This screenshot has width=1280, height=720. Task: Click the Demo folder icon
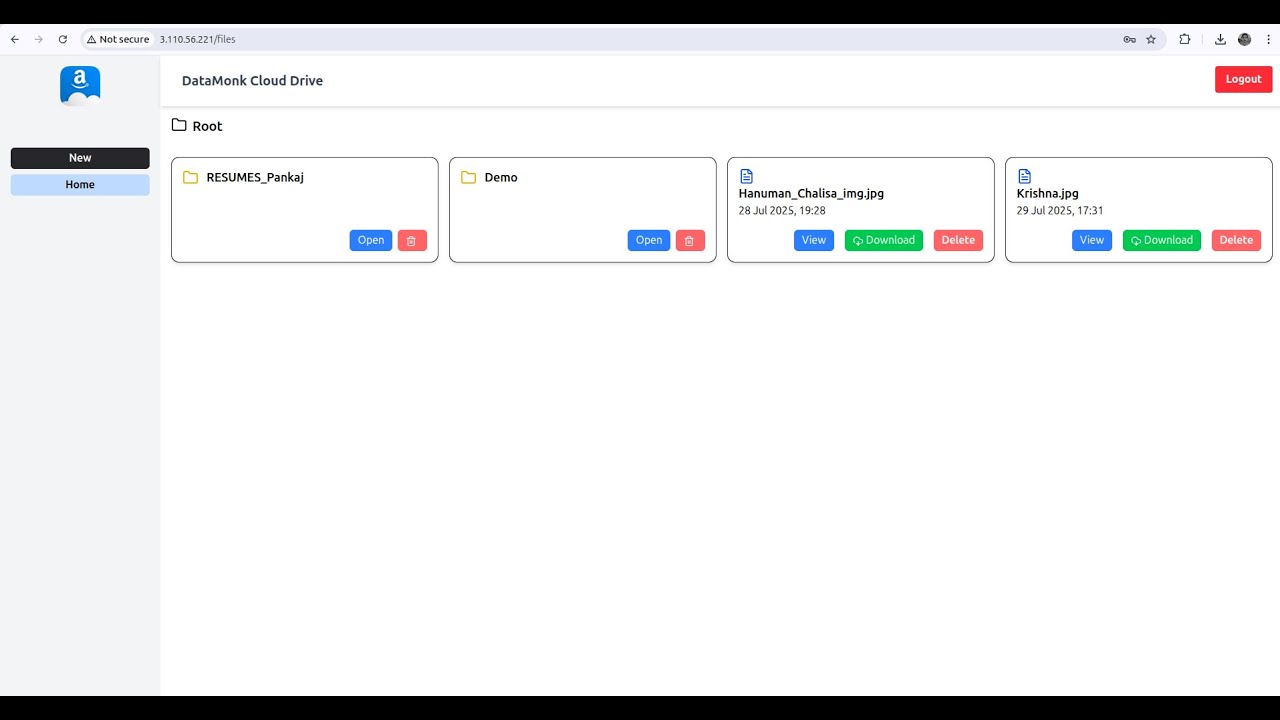pos(468,177)
